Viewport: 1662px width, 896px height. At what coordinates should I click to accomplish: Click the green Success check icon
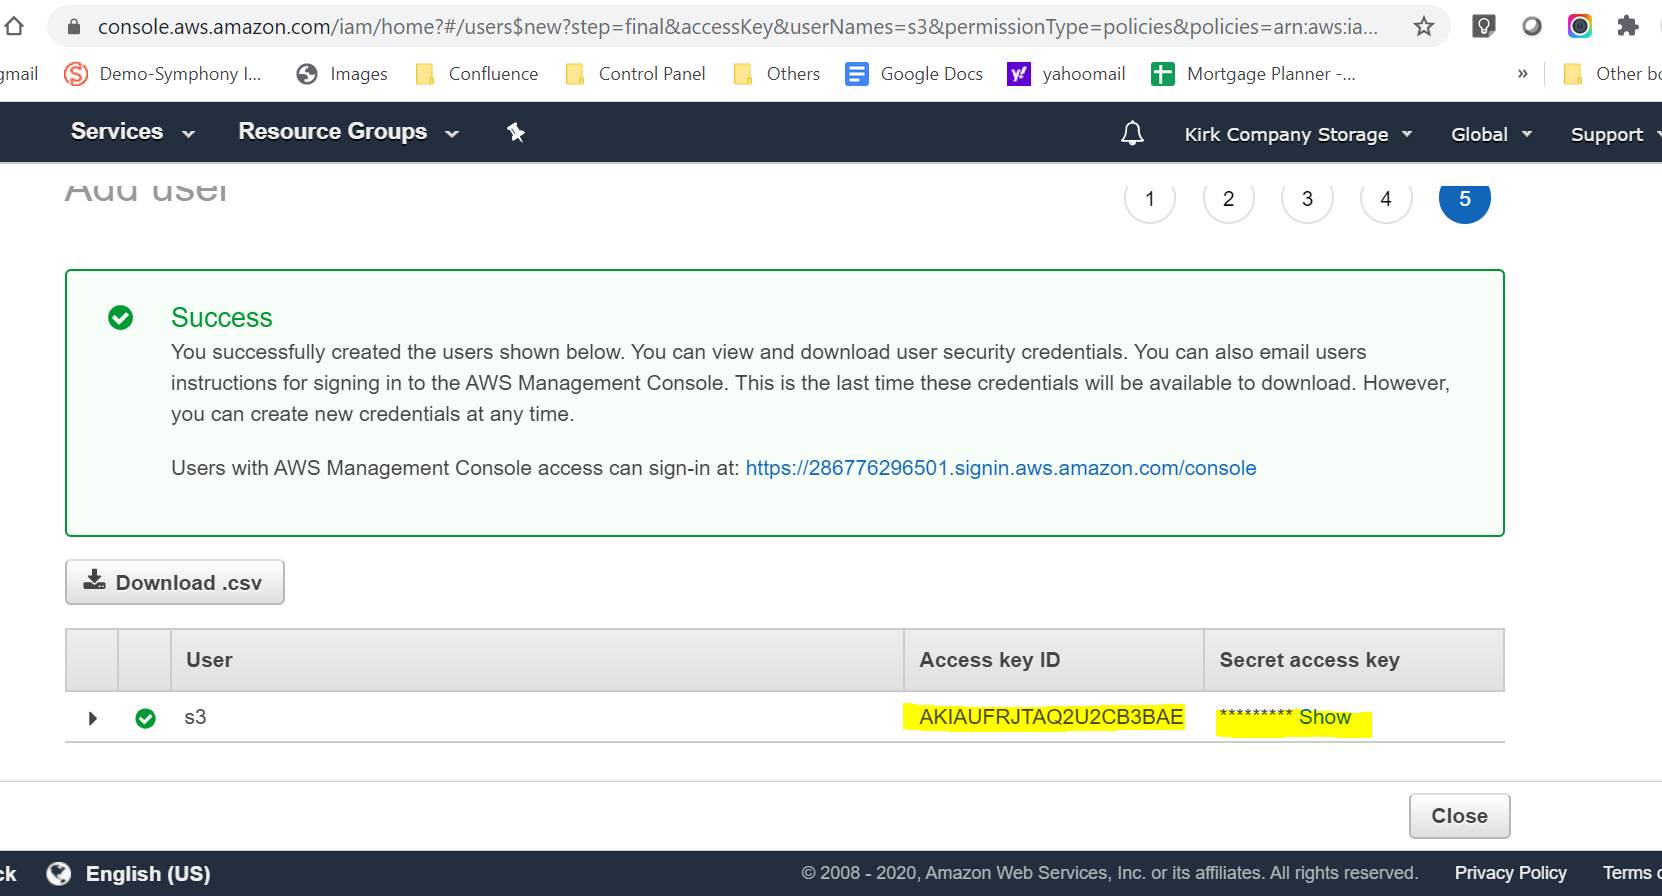(x=121, y=318)
